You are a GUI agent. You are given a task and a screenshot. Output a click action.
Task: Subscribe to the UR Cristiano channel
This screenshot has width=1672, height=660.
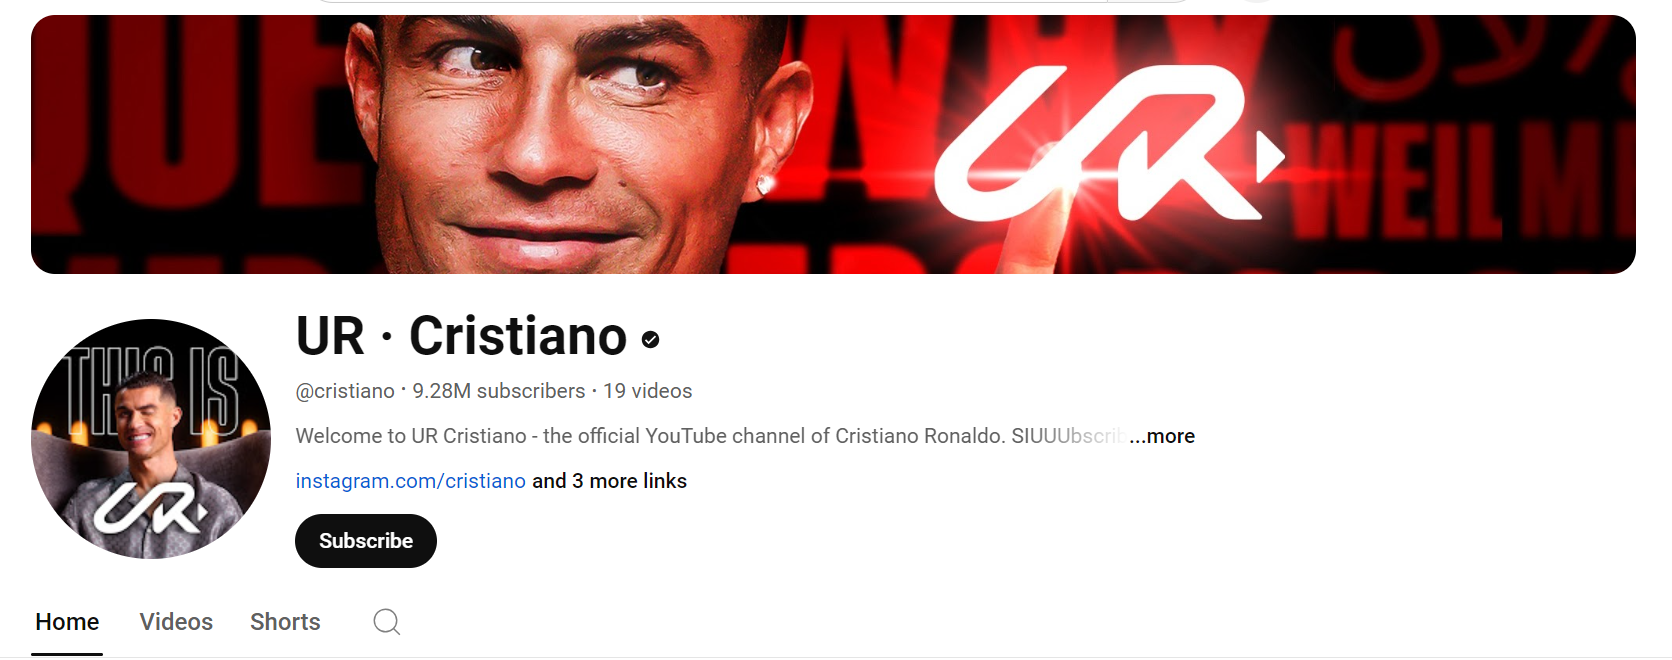click(x=366, y=541)
